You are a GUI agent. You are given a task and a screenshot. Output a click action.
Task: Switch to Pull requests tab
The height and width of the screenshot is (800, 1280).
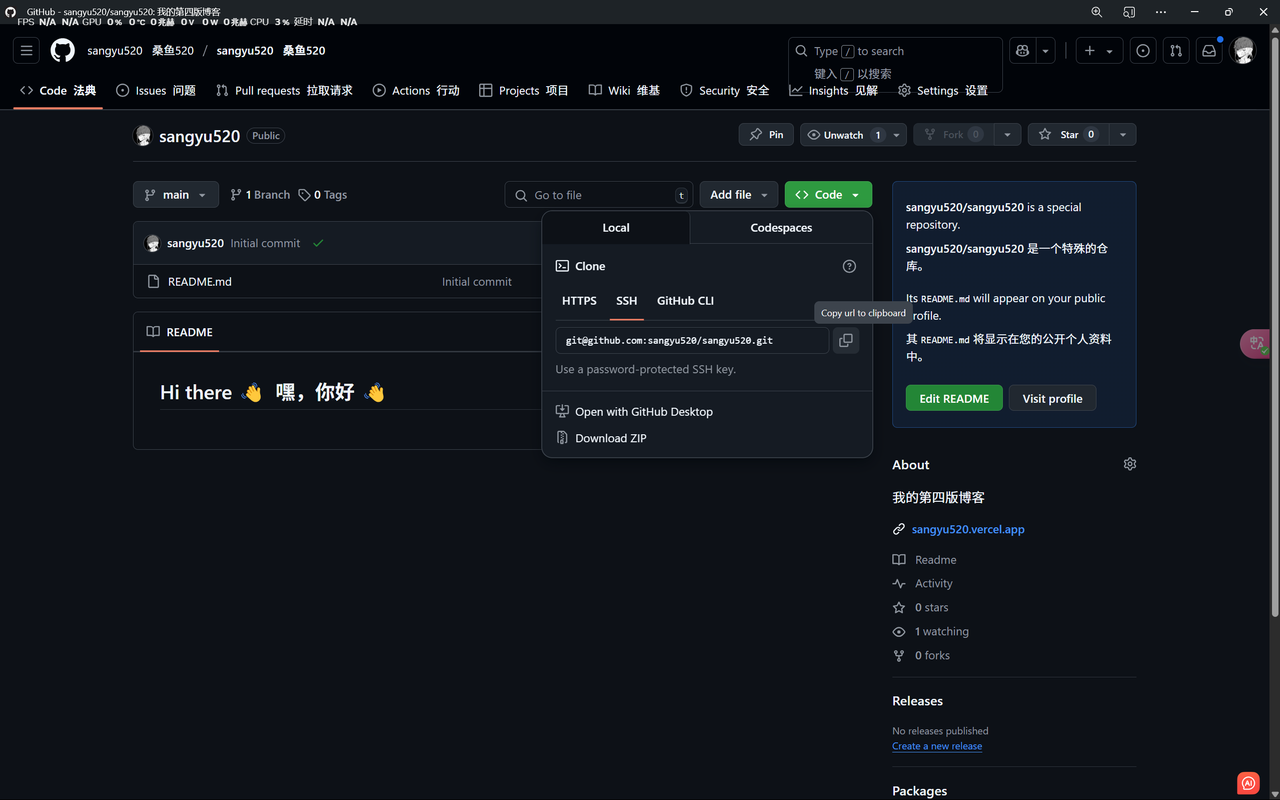click(x=284, y=90)
